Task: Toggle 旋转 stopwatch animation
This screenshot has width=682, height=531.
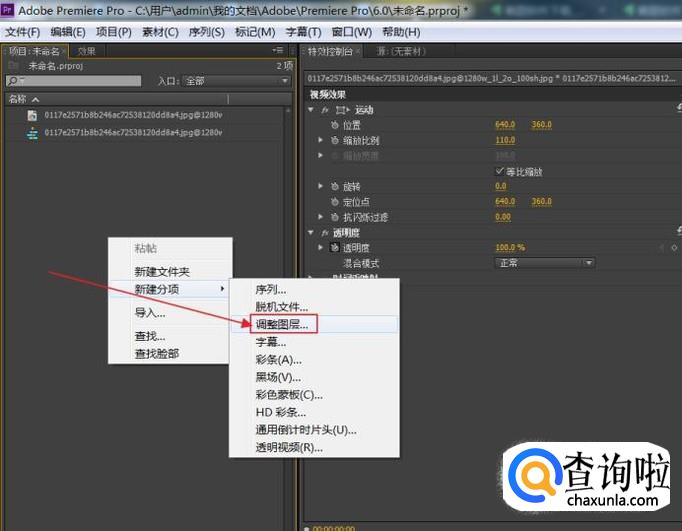Action: [334, 187]
